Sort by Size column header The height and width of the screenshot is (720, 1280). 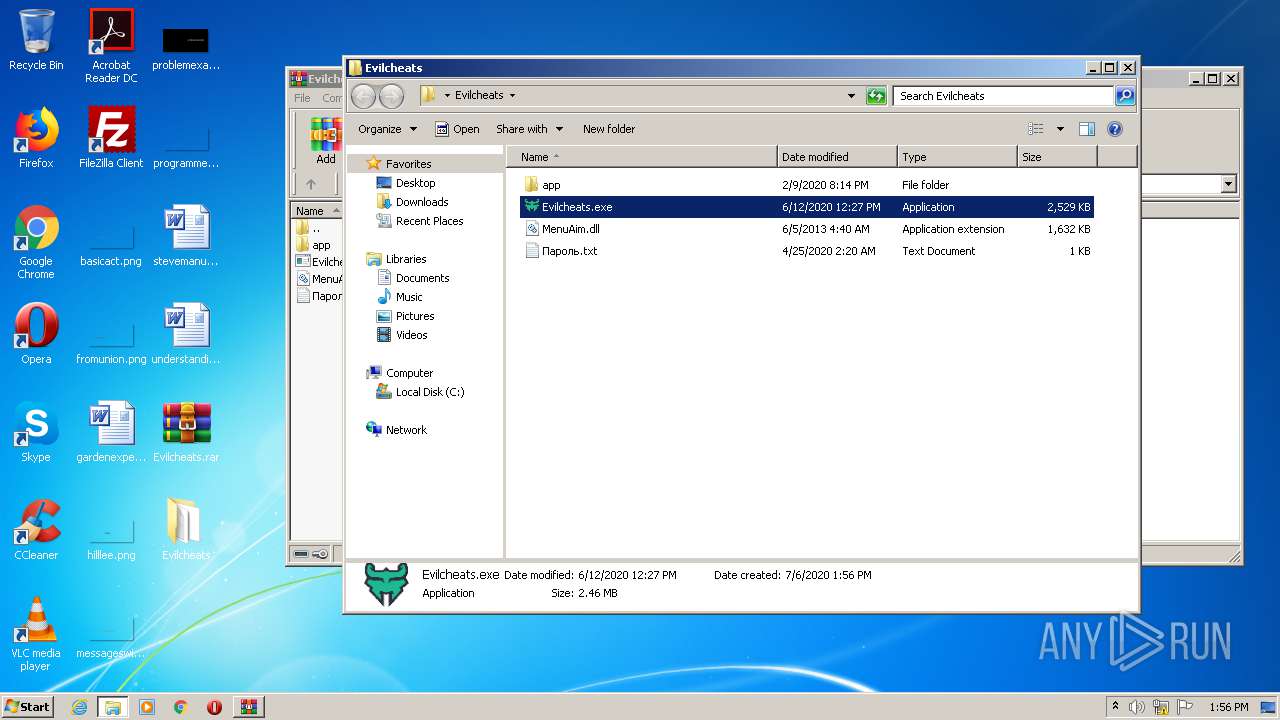1057,157
